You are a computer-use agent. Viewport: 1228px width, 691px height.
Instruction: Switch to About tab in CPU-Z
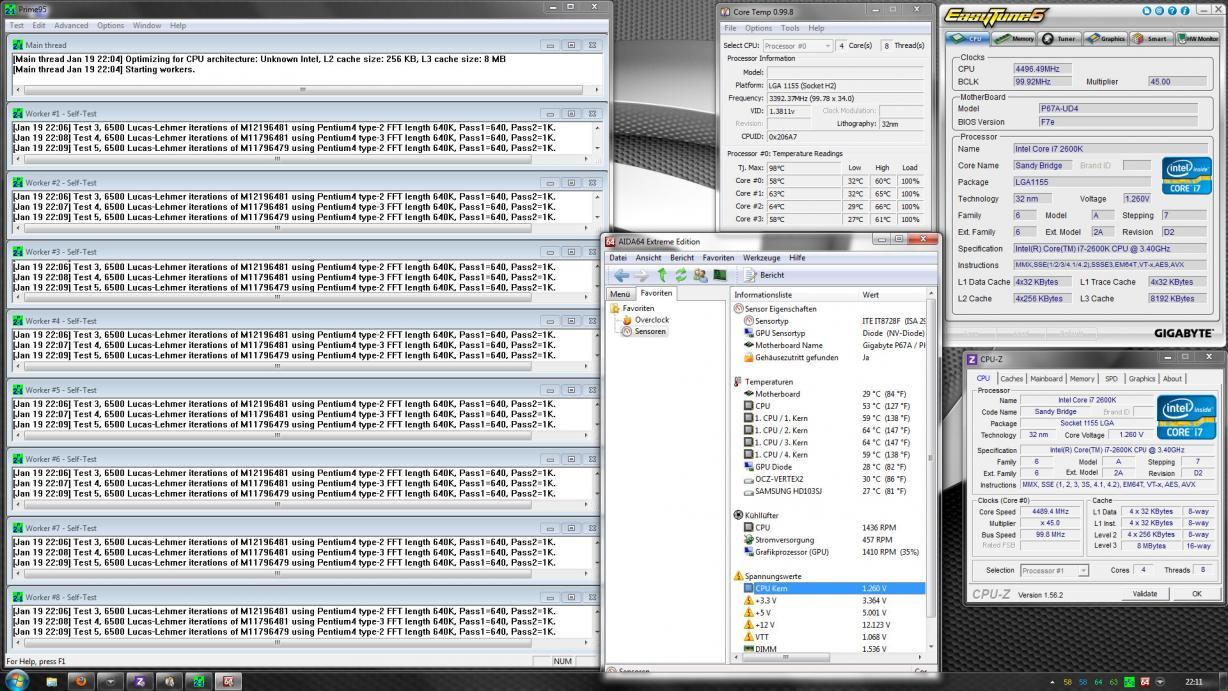(1171, 379)
